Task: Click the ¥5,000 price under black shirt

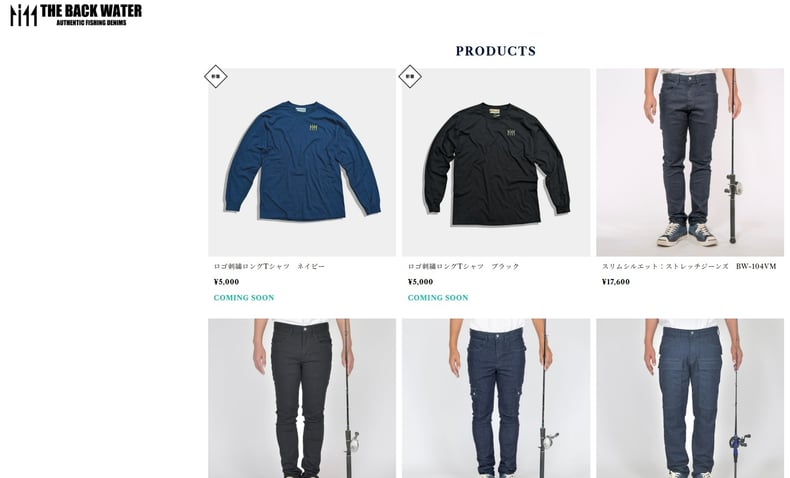Action: [x=420, y=282]
